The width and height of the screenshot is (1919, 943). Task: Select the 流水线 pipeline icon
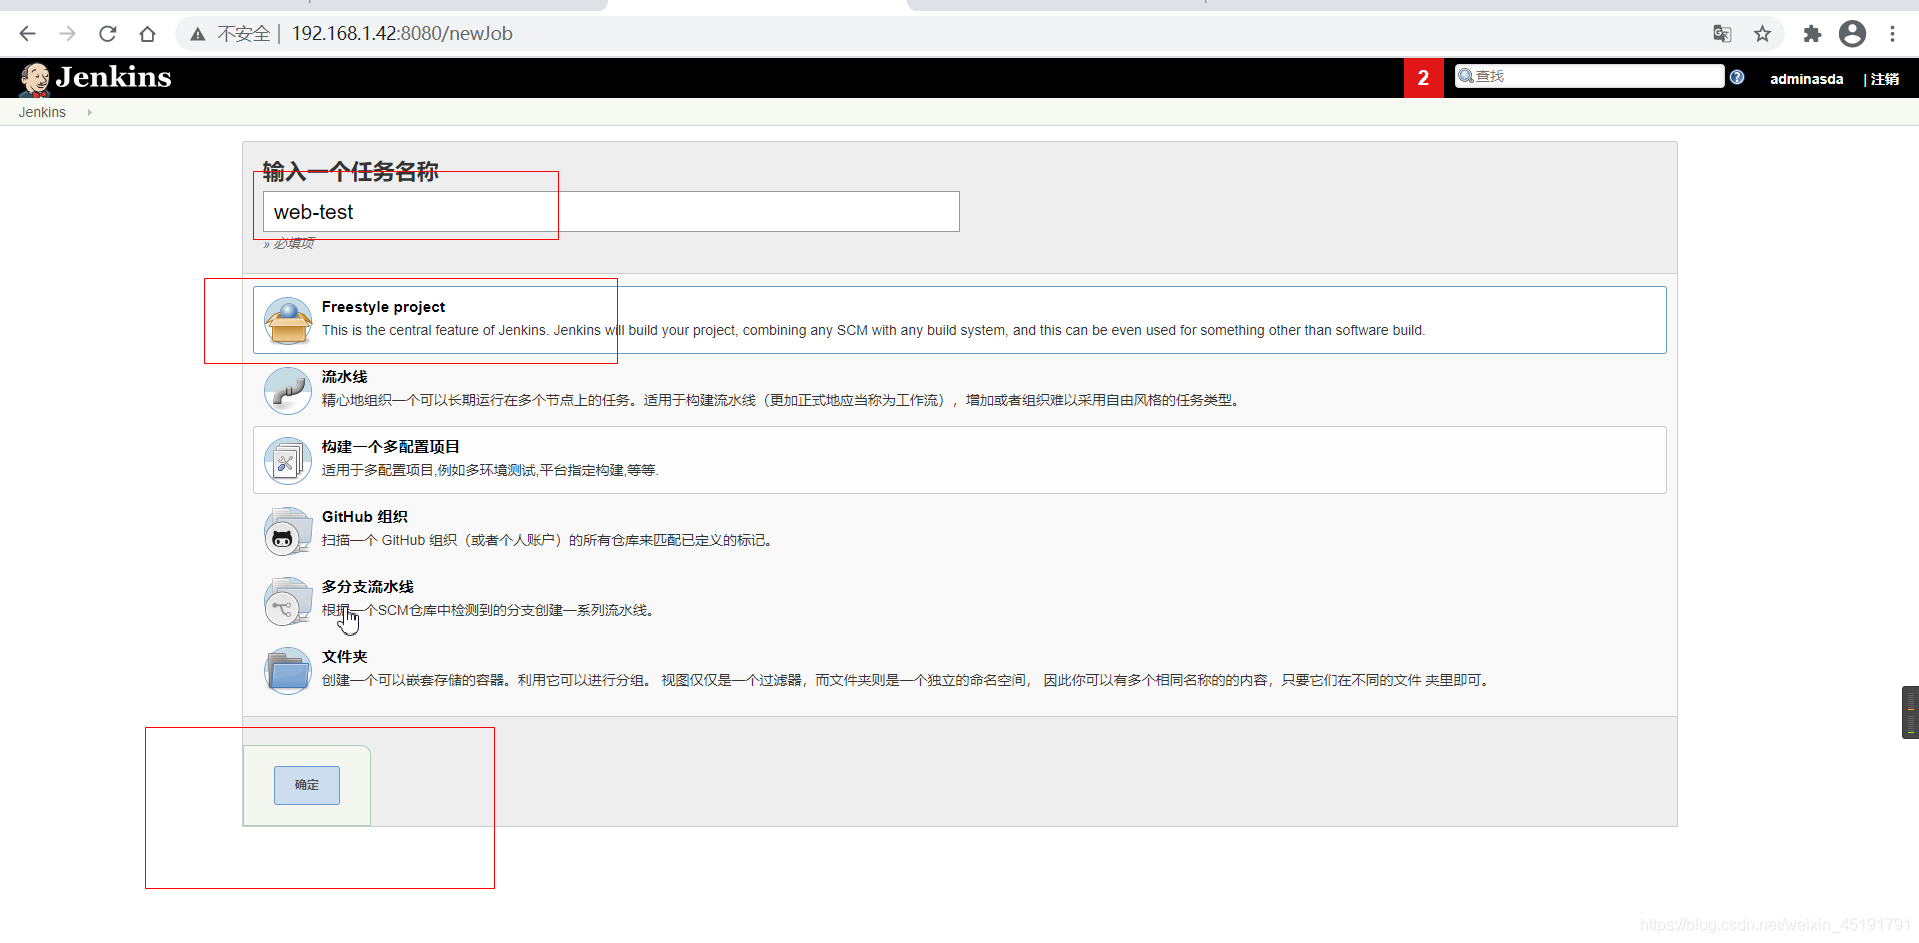pyautogui.click(x=288, y=390)
